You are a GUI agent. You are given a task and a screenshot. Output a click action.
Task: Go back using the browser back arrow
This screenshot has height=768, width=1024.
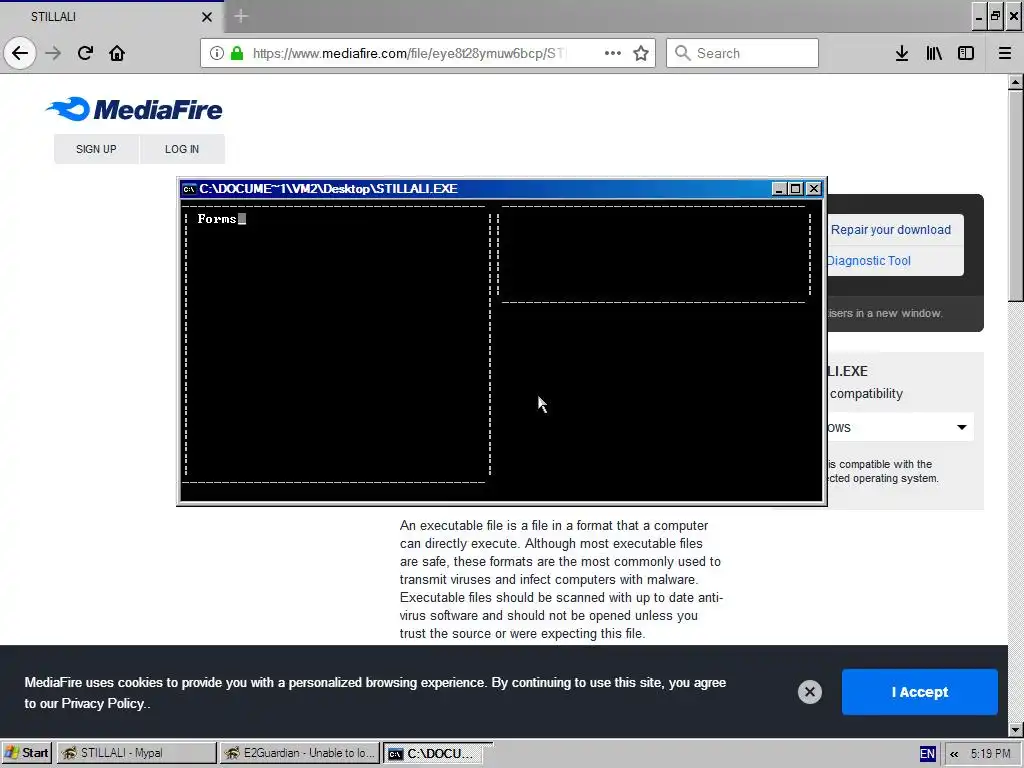pyautogui.click(x=20, y=53)
